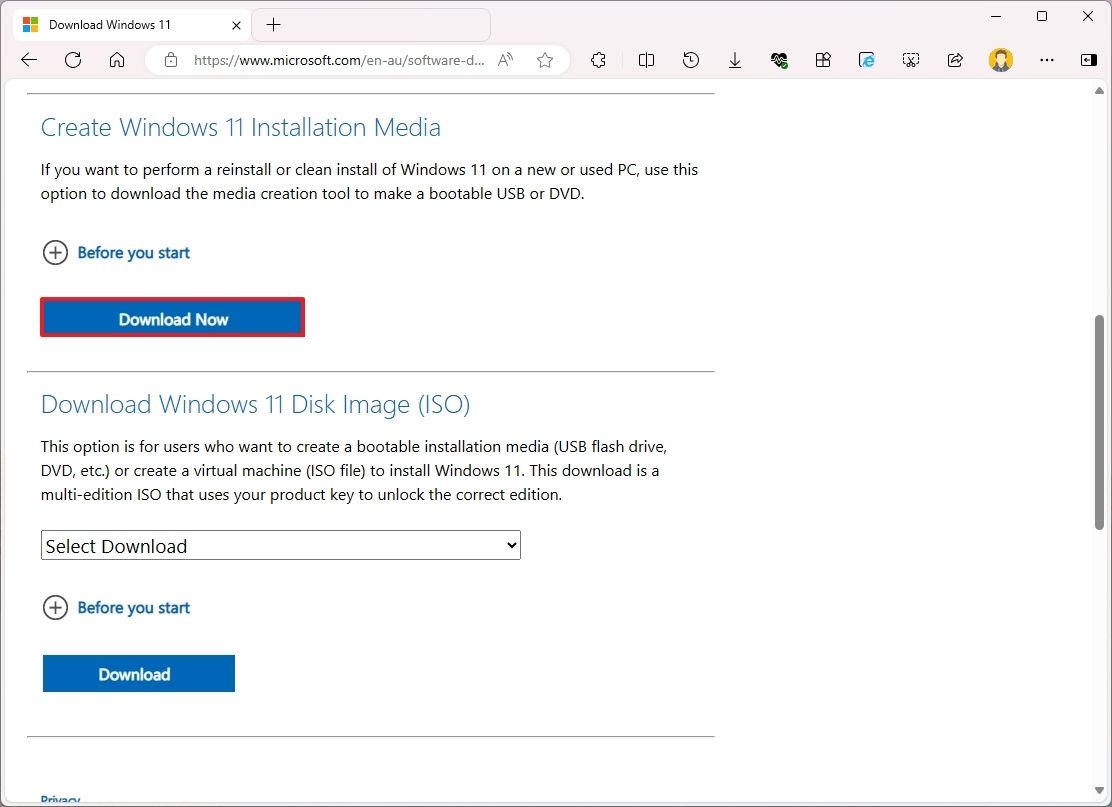Open split screen mode

[646, 60]
